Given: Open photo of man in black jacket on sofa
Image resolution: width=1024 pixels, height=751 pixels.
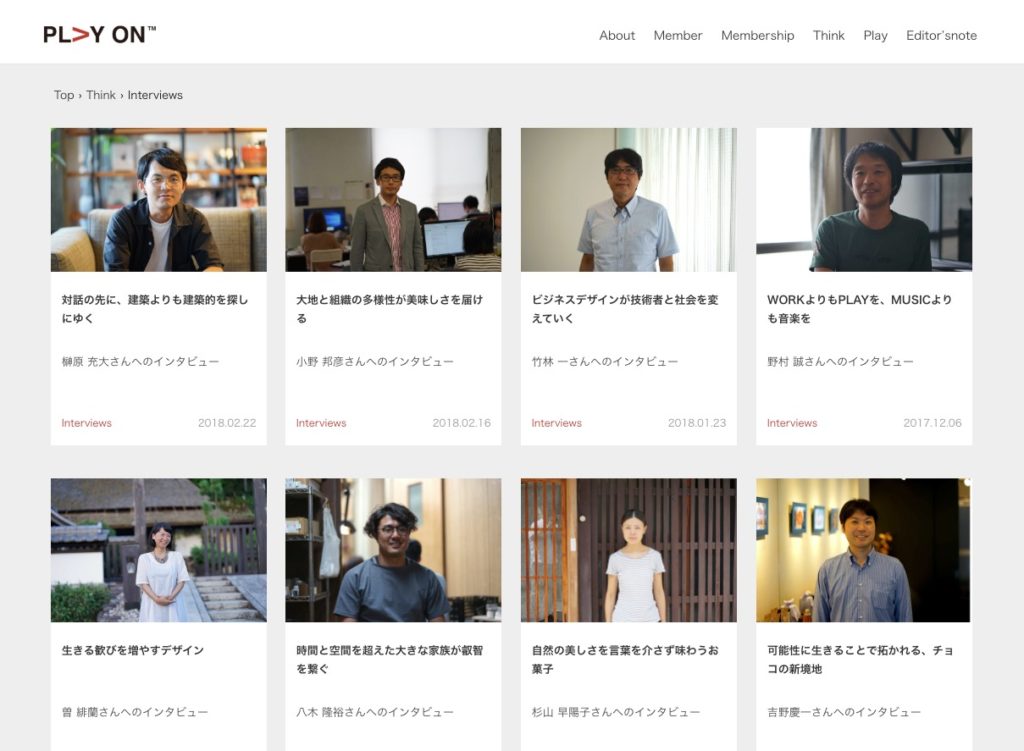Looking at the screenshot, I should point(159,200).
